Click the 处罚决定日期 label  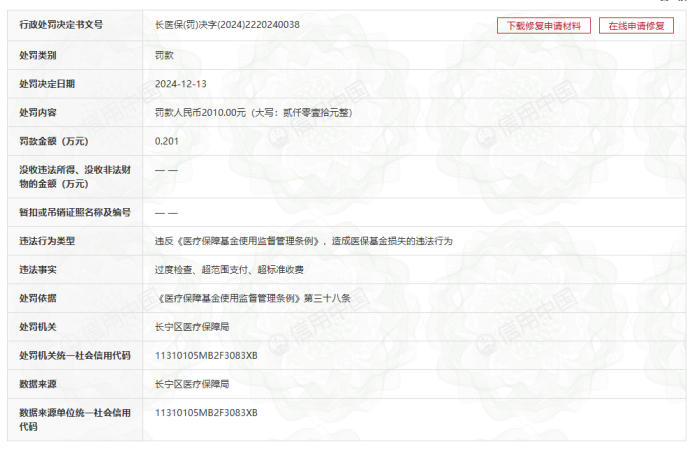[47, 84]
